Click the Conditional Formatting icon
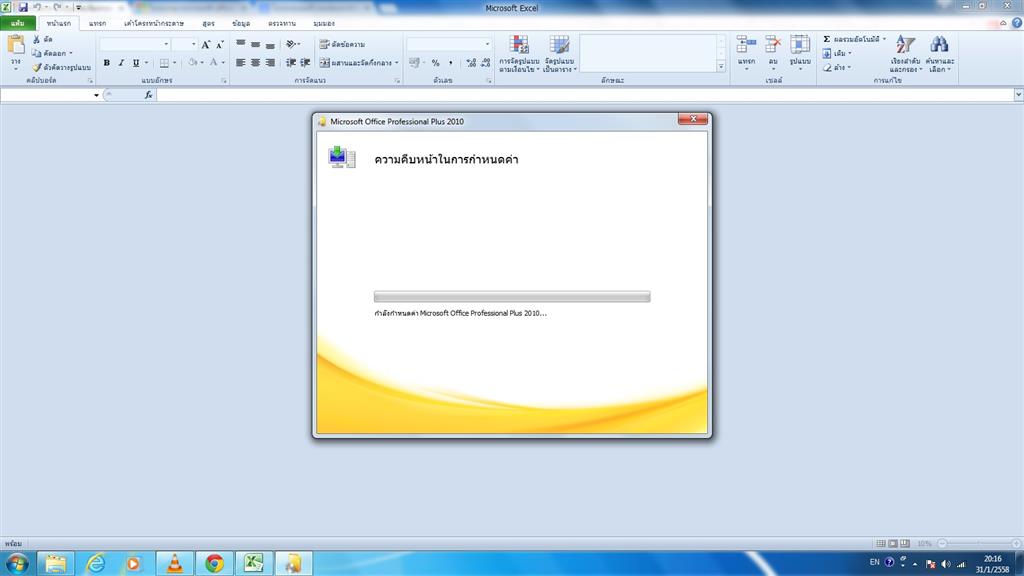Viewport: 1024px width, 576px height. click(519, 44)
